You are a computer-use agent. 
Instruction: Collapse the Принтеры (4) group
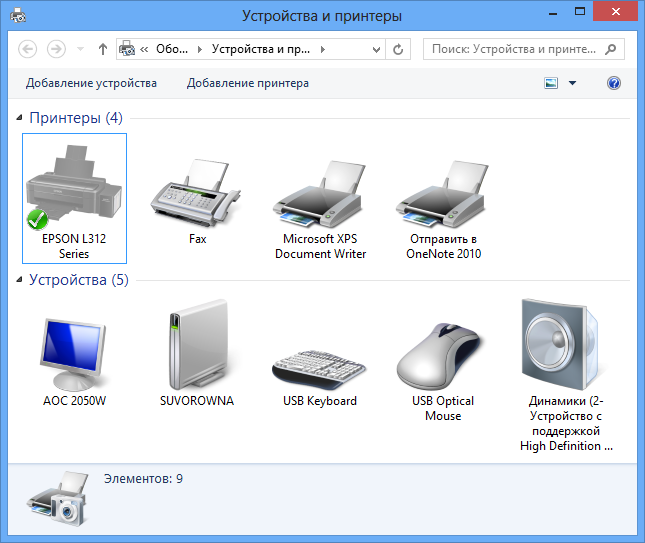[19, 118]
